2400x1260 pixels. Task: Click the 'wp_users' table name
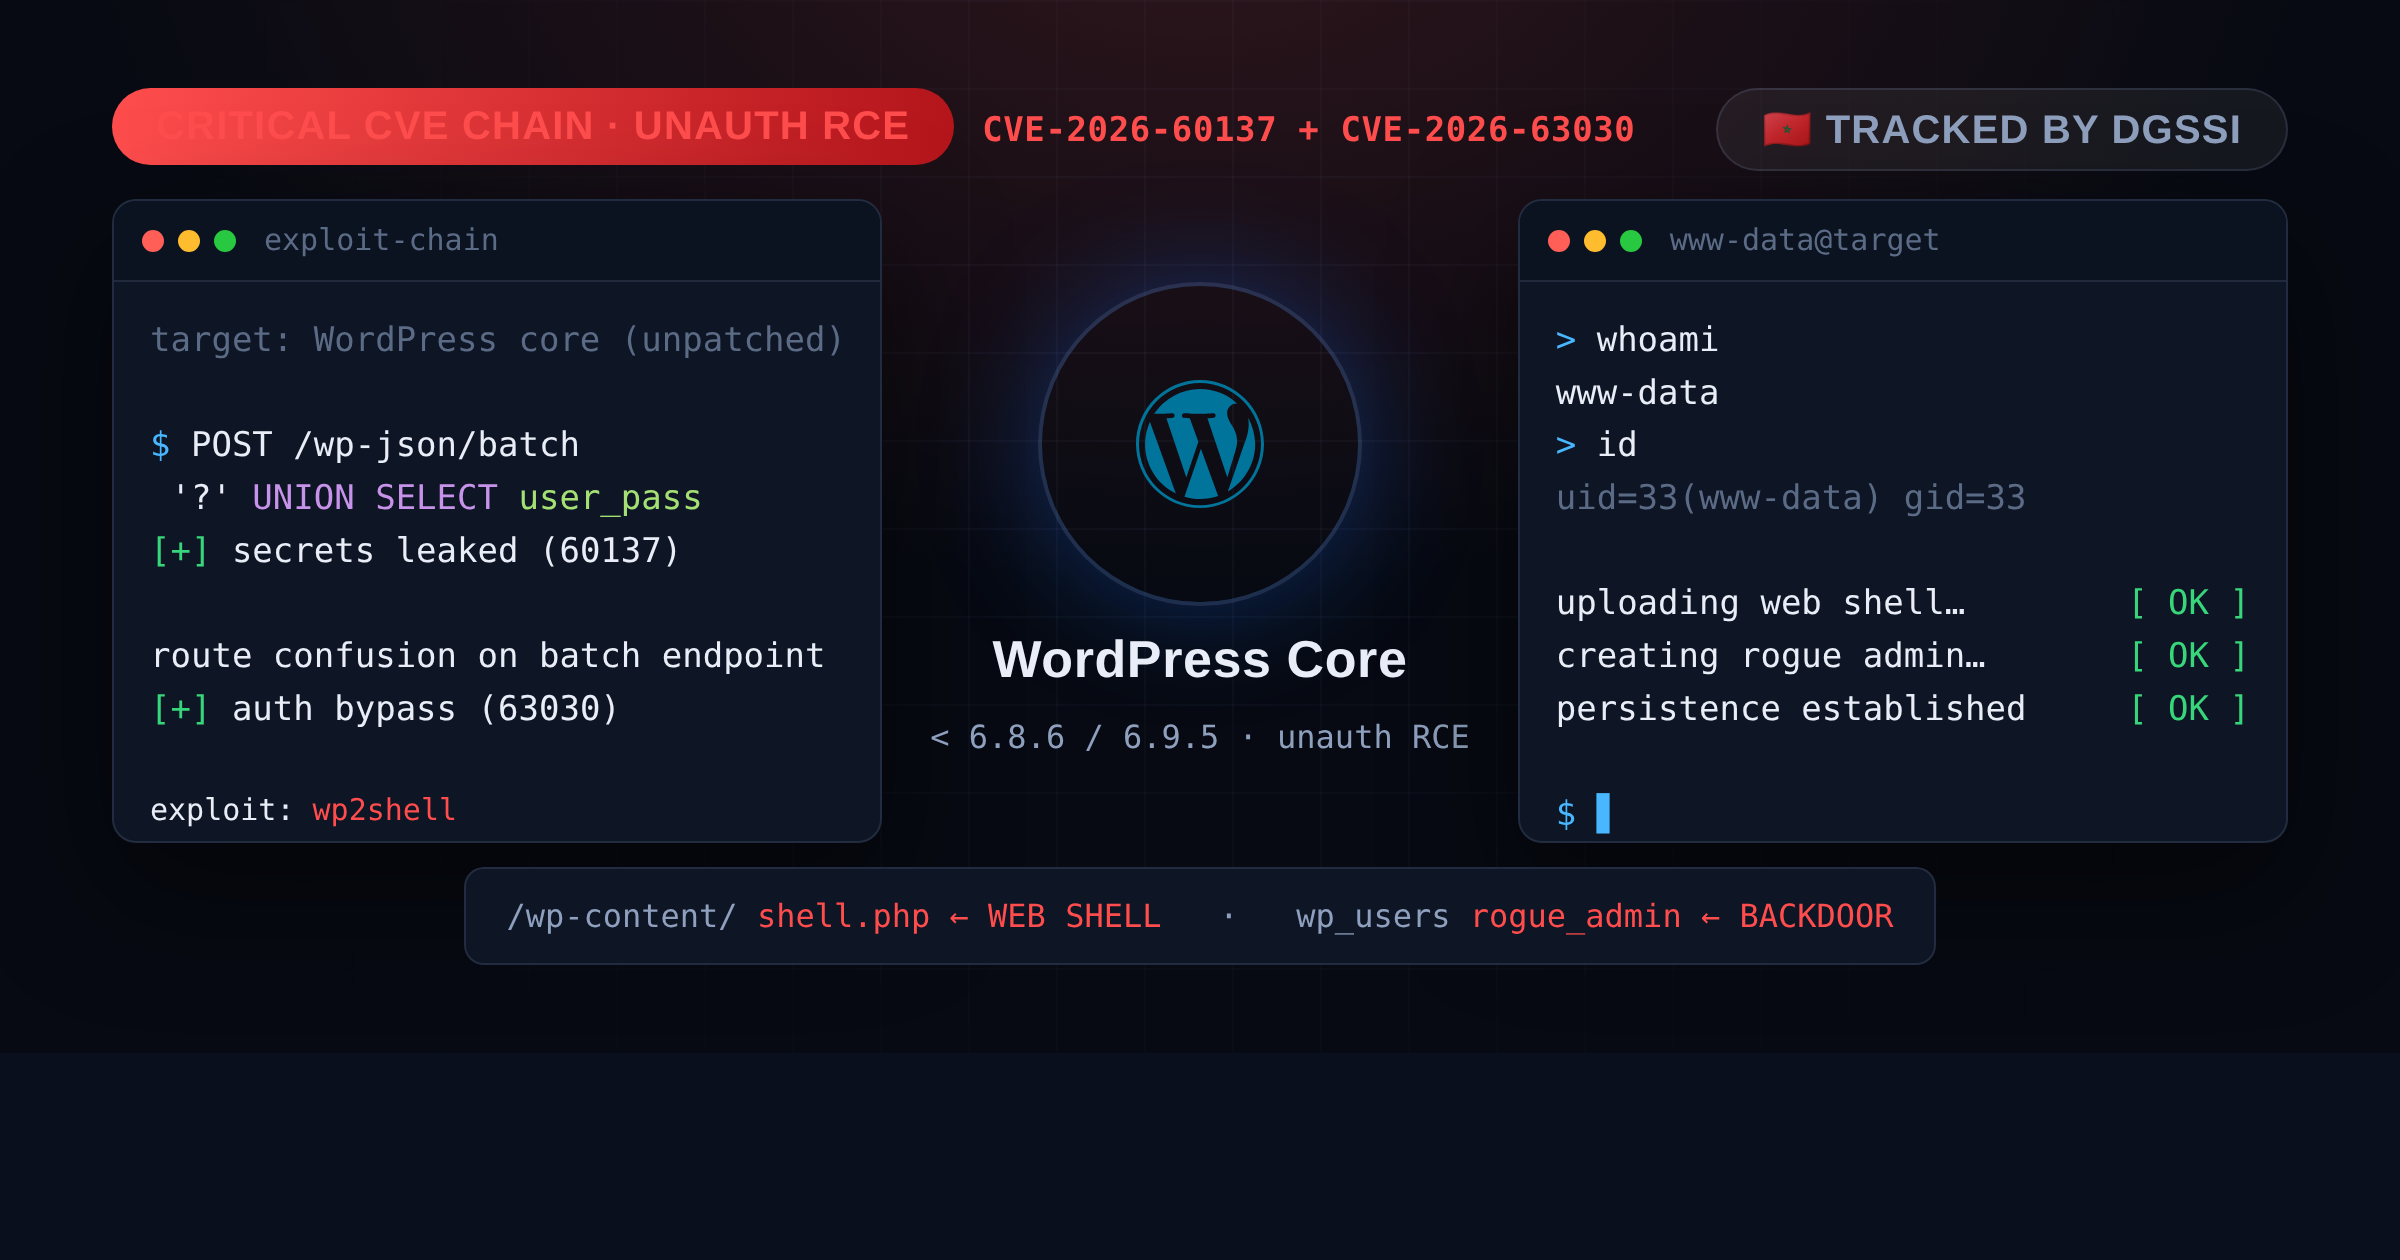click(1372, 917)
